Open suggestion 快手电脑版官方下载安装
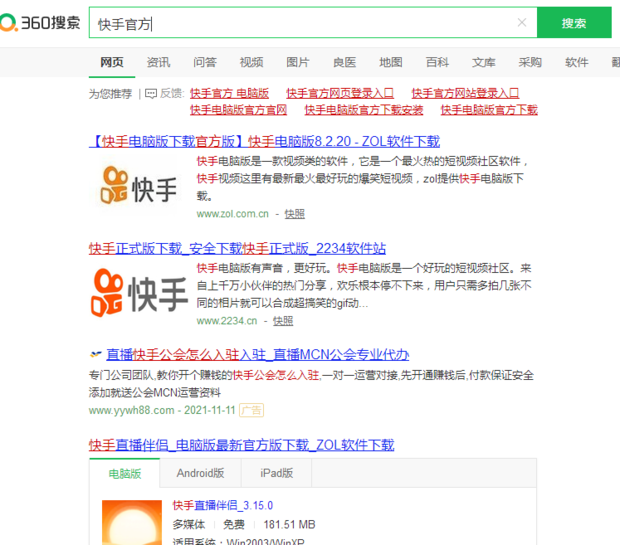The width and height of the screenshot is (620, 545). [364, 110]
